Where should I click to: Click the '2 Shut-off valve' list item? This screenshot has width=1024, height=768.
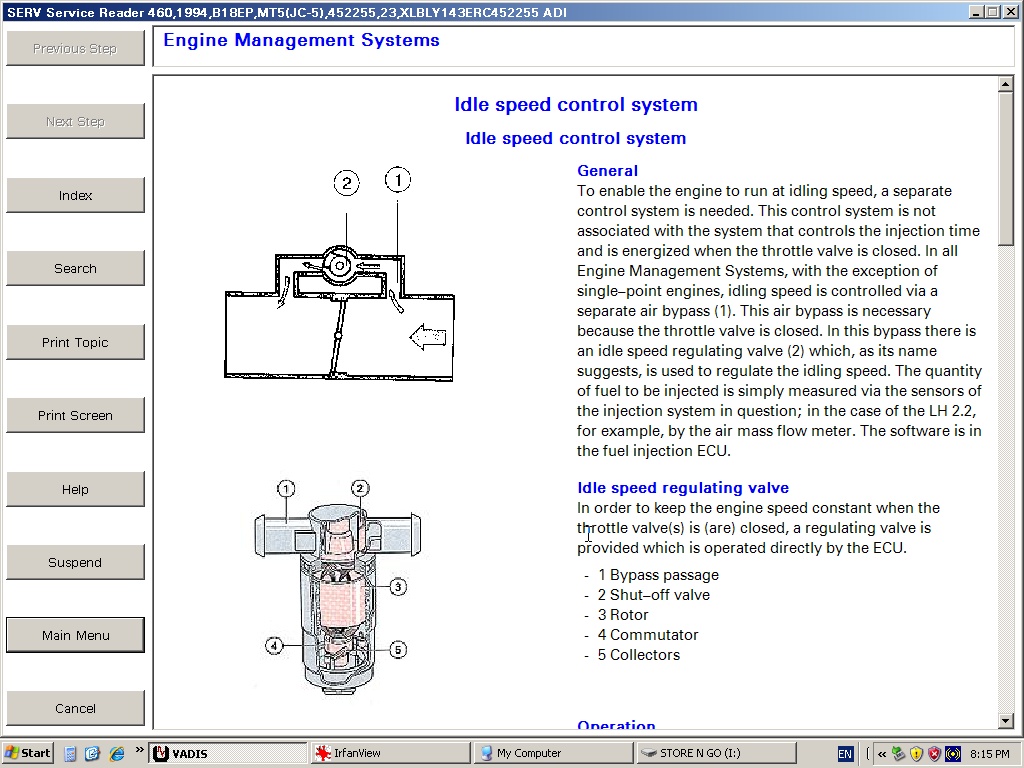click(653, 595)
